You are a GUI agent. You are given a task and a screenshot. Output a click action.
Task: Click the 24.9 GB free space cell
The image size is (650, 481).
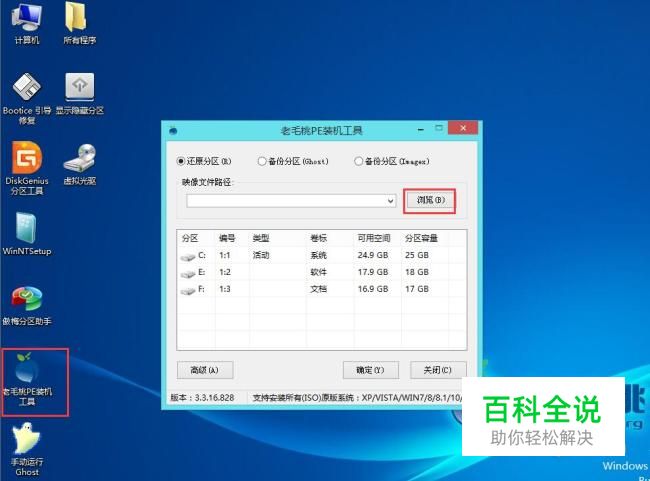click(373, 255)
